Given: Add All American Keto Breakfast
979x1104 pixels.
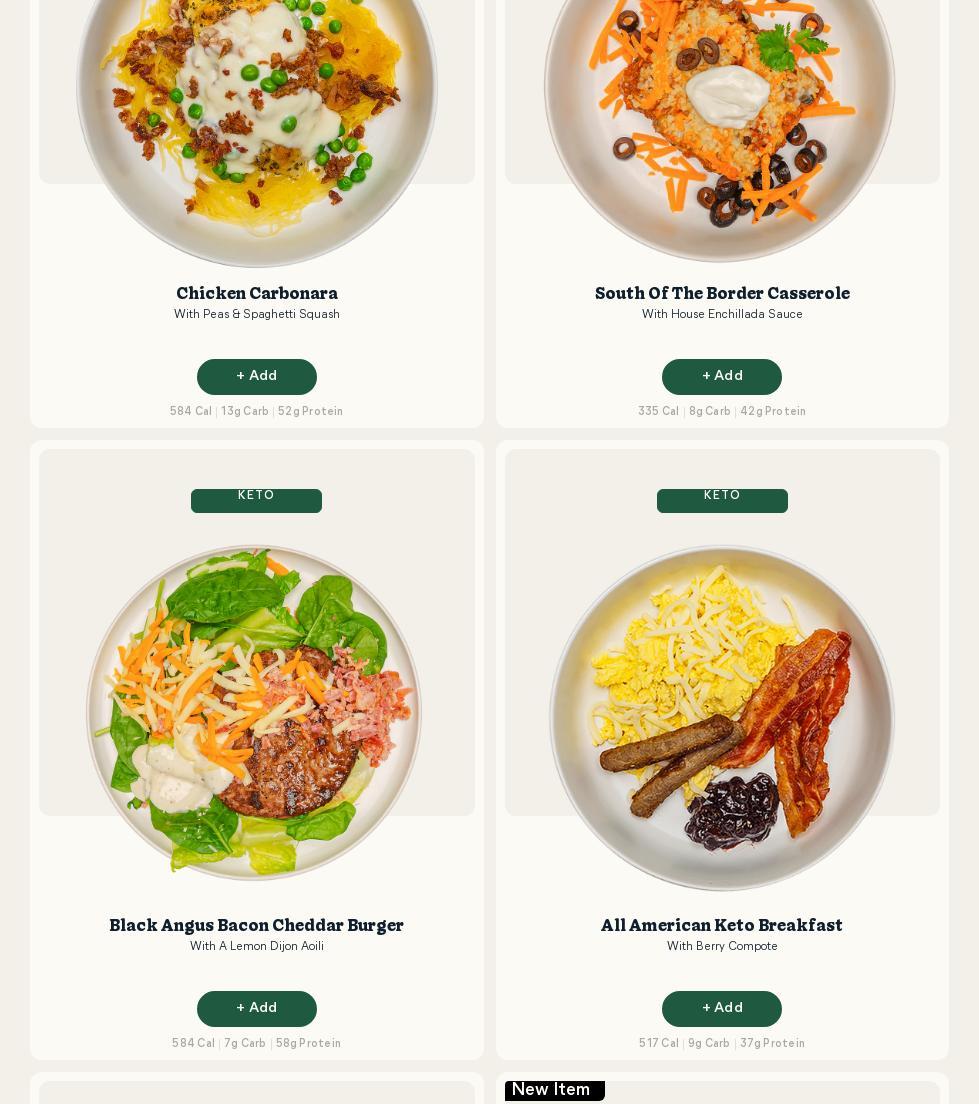Looking at the screenshot, I should tap(721, 1008).
